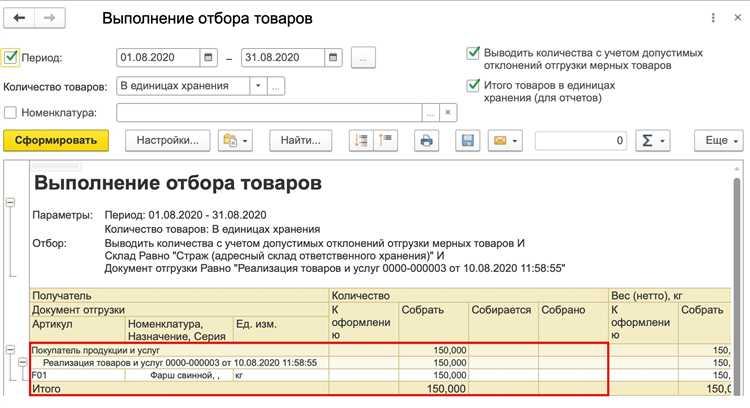Click the empty Номенклатура input field

[x=269, y=113]
